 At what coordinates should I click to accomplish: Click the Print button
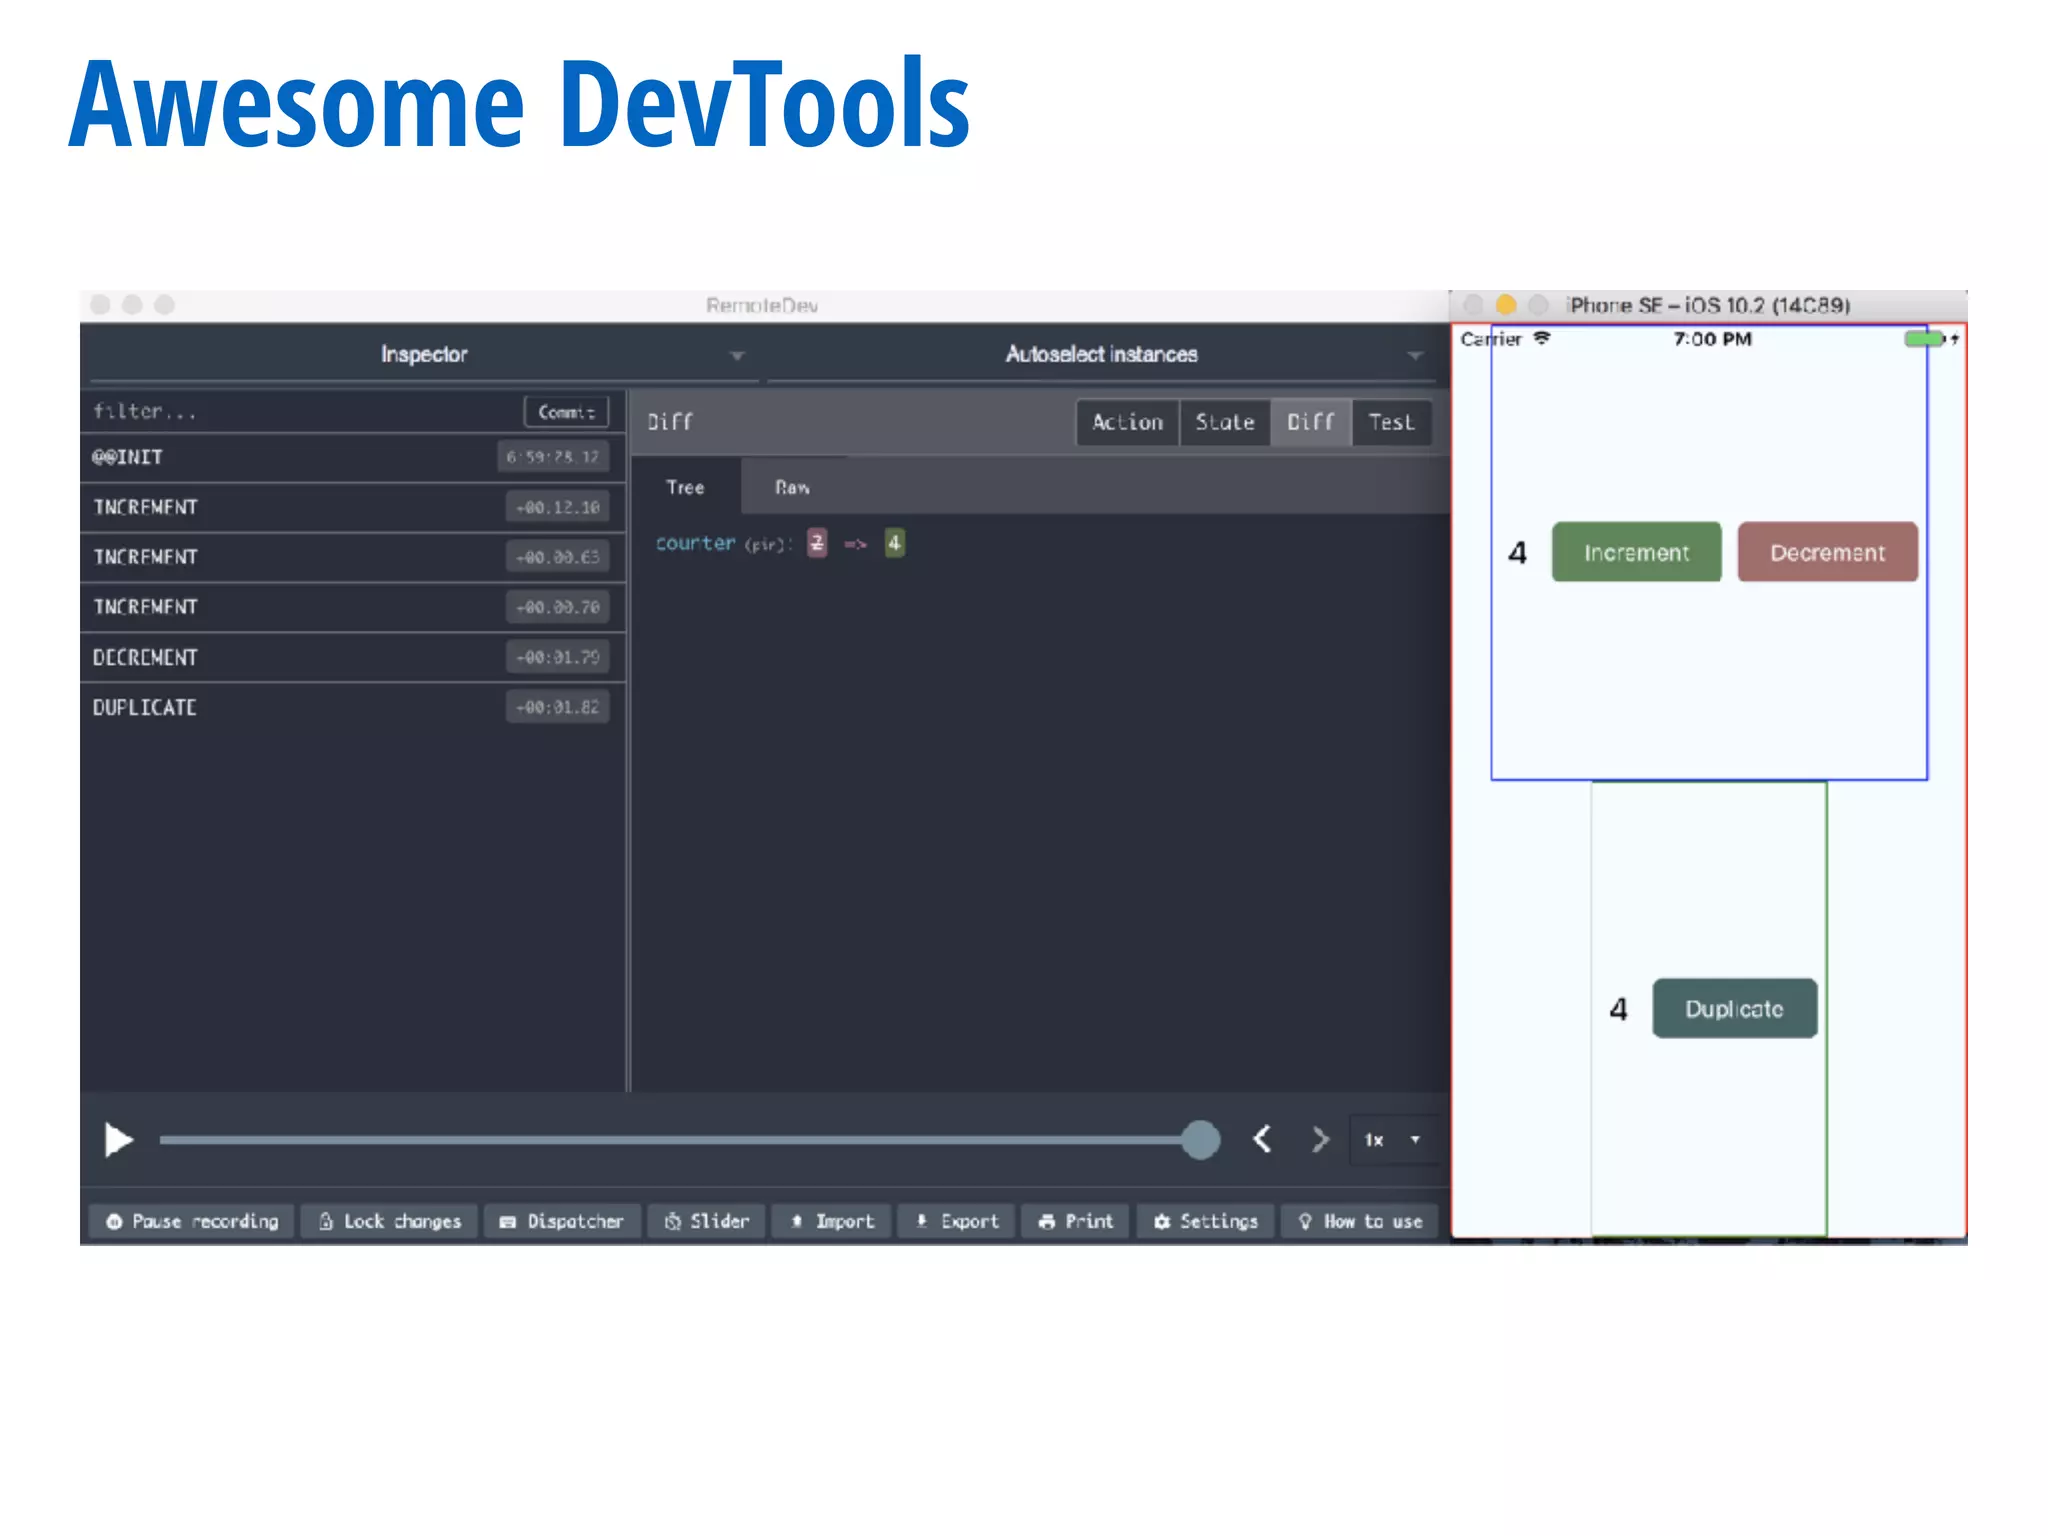pyautogui.click(x=1075, y=1221)
